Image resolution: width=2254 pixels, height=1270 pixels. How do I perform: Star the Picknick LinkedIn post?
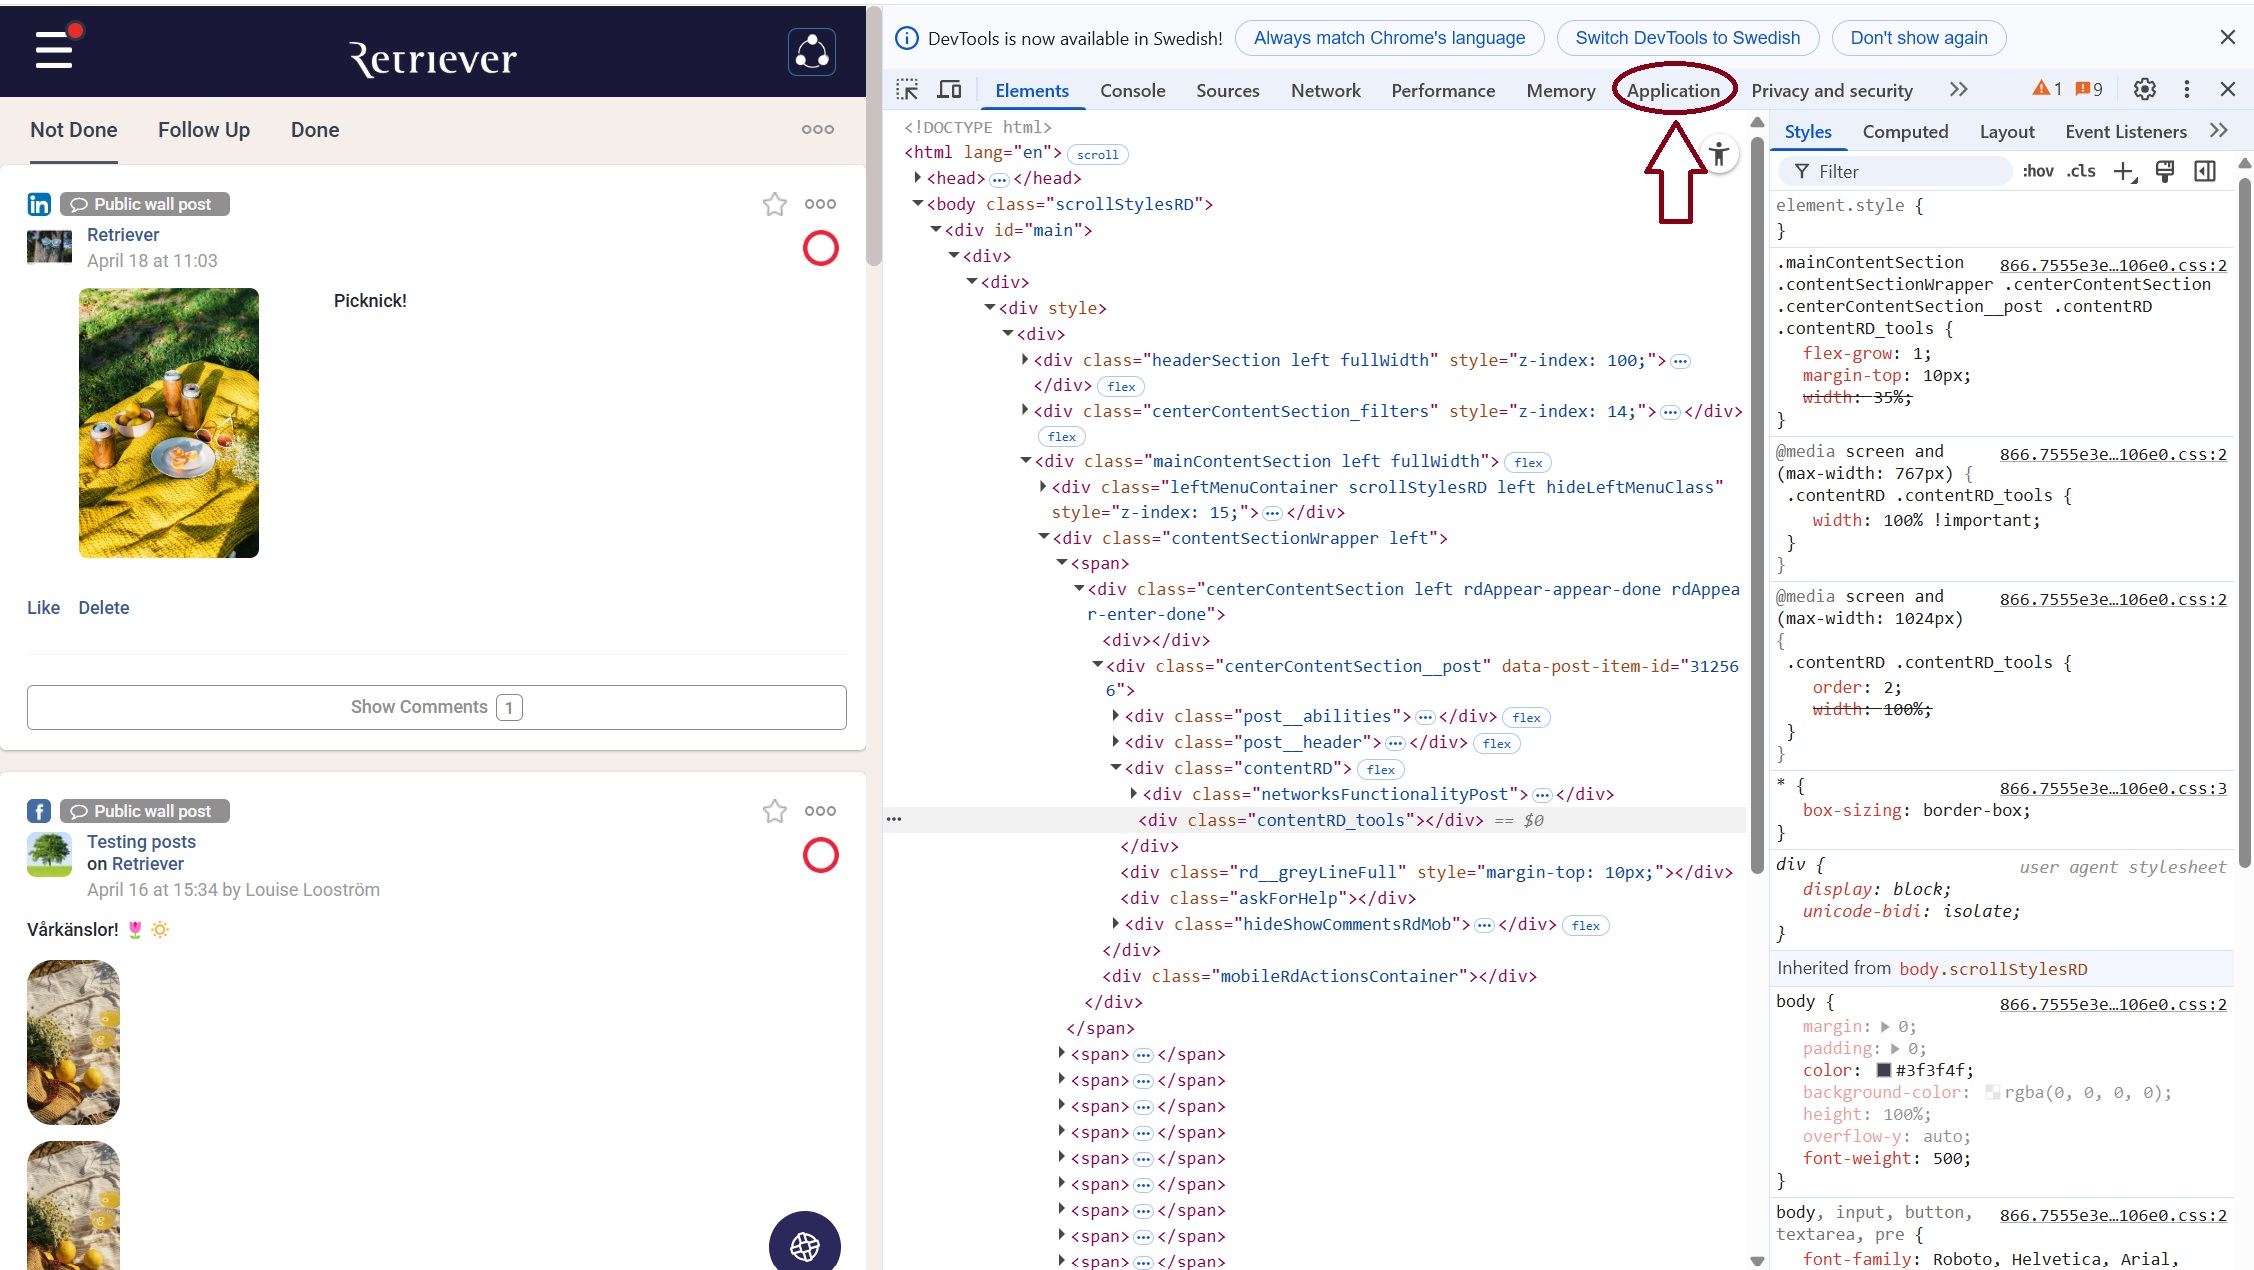774,204
